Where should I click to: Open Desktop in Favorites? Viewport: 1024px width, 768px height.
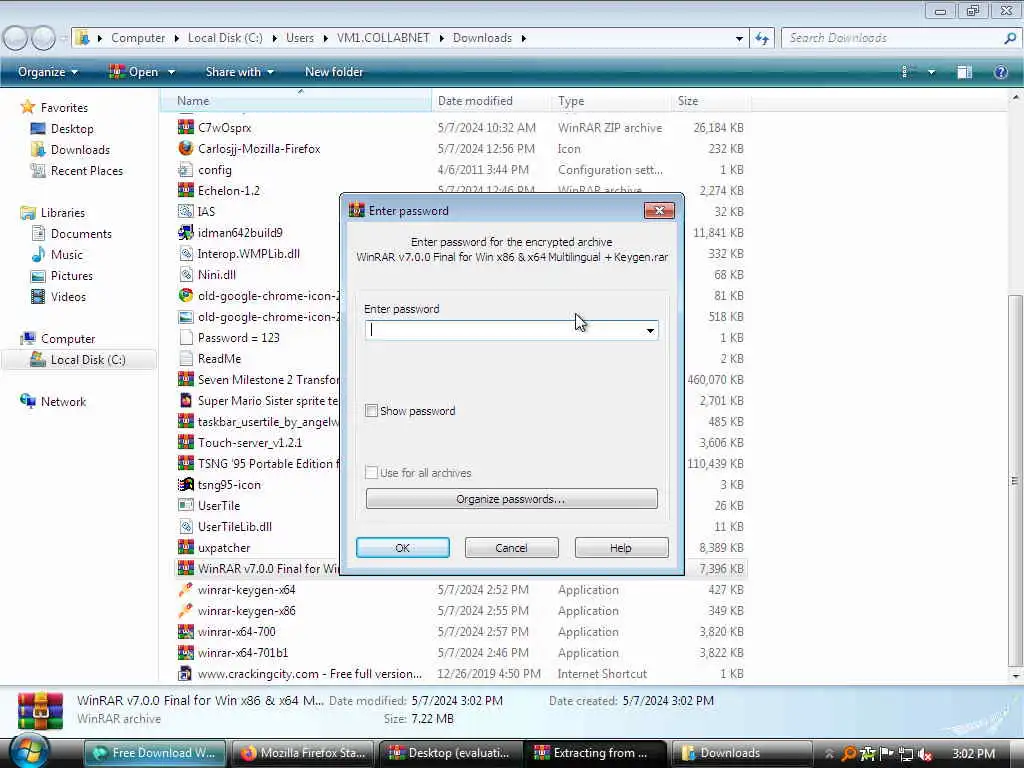pyautogui.click(x=72, y=129)
